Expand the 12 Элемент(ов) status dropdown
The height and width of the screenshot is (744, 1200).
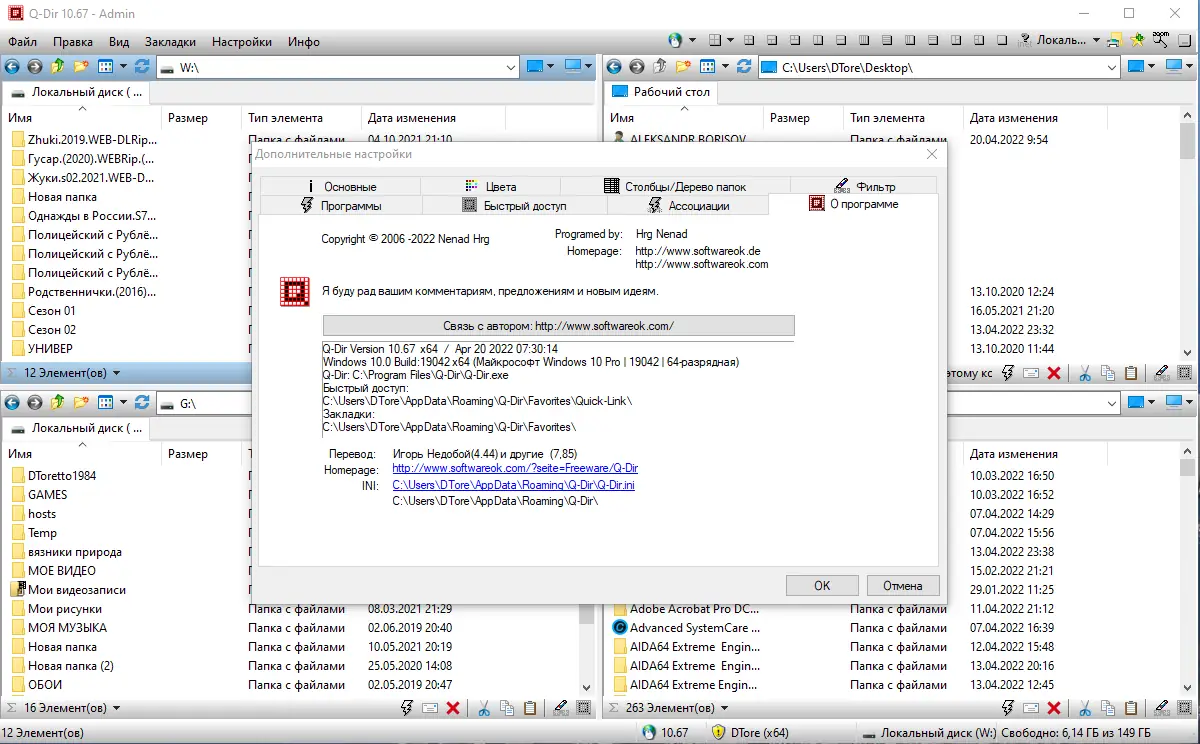pyautogui.click(x=116, y=373)
